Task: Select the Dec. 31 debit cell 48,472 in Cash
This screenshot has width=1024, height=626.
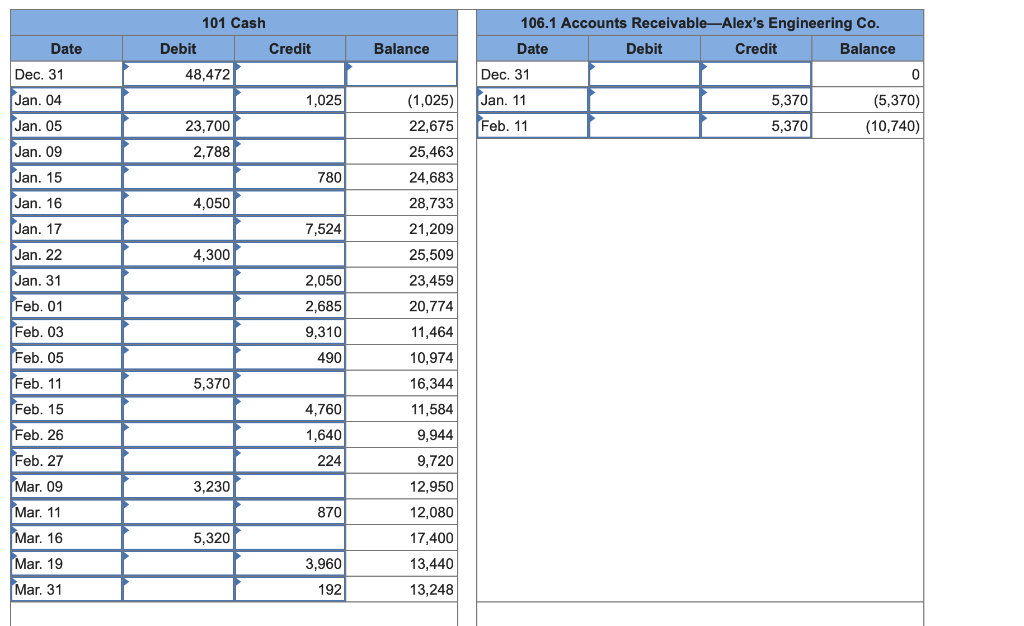Action: click(x=178, y=74)
